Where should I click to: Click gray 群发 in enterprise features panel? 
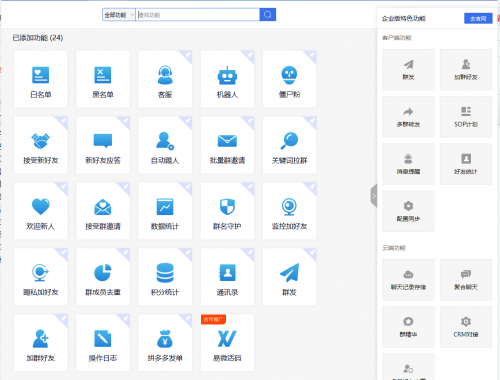pos(408,70)
